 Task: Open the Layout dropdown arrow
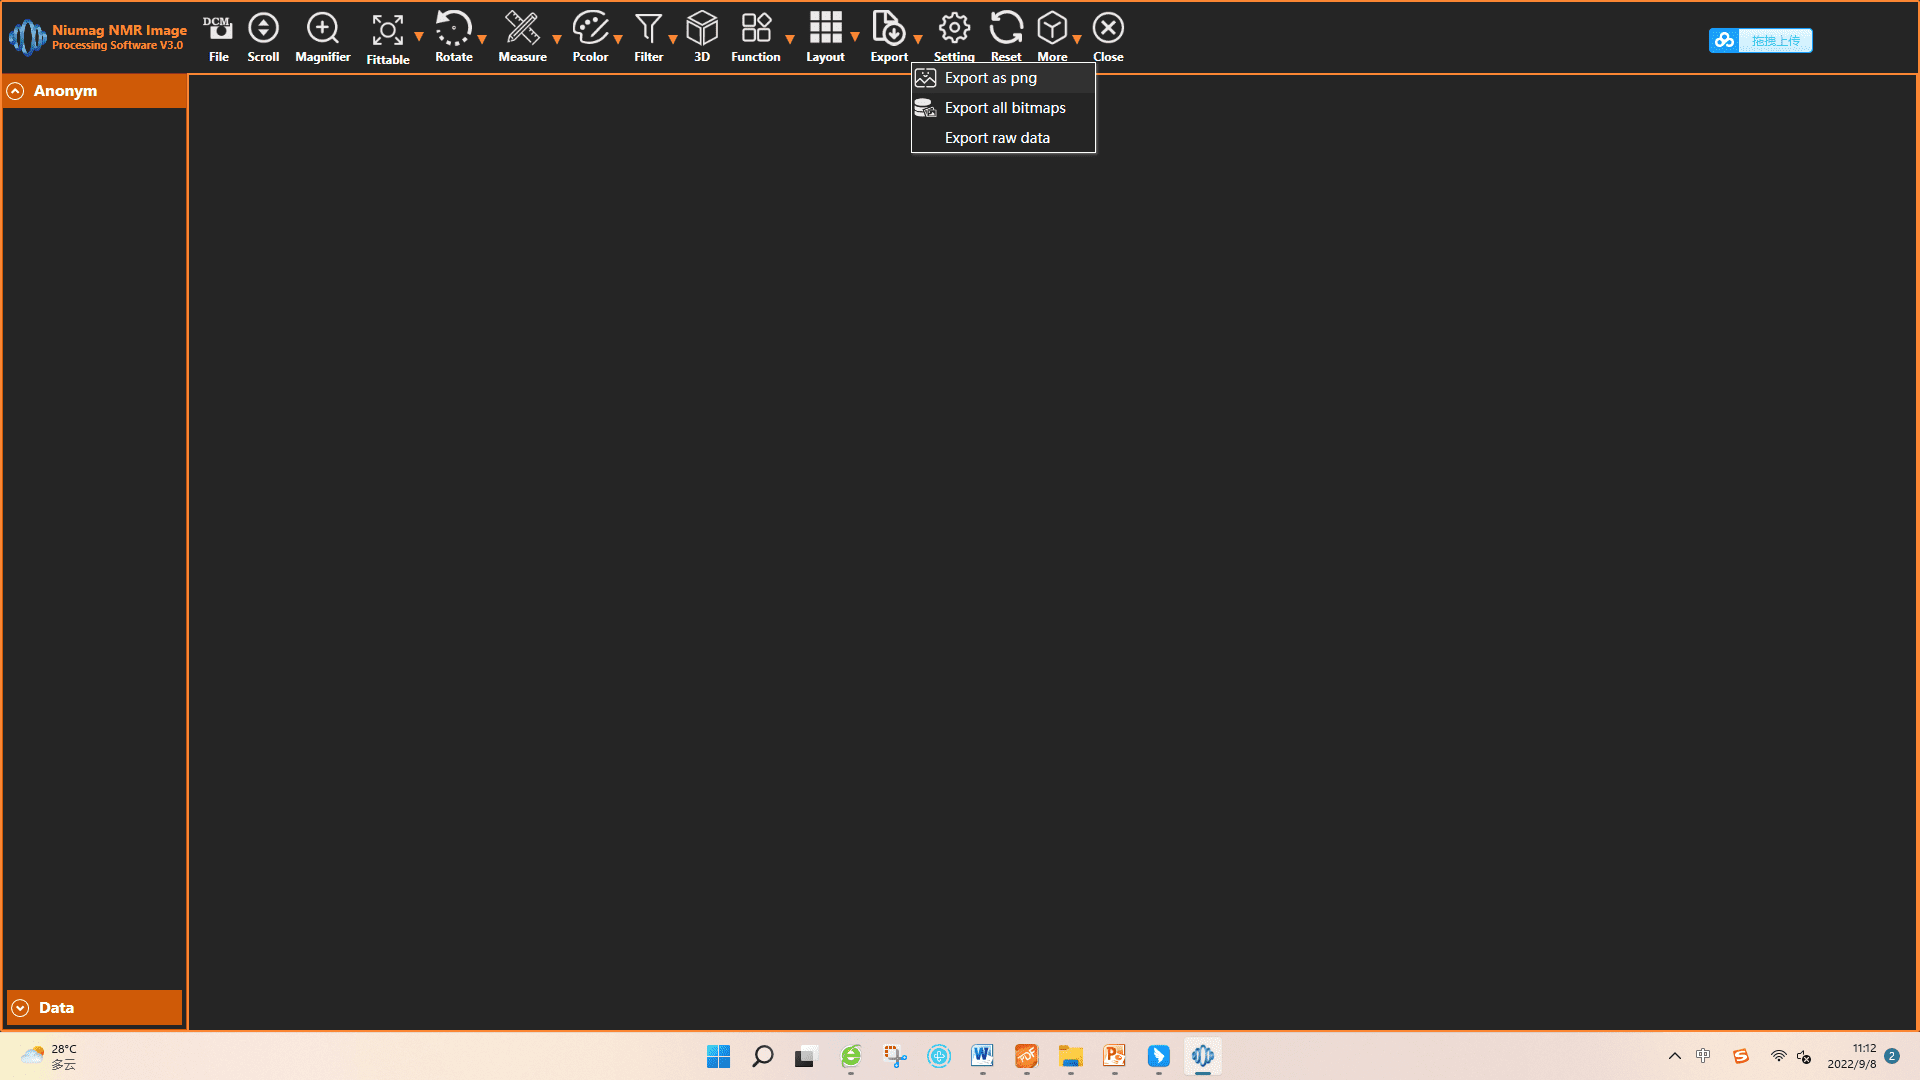pyautogui.click(x=855, y=37)
